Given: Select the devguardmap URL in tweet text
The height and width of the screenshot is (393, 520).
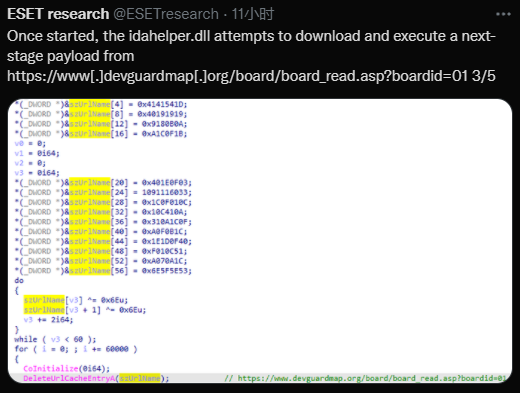Looking at the screenshot, I should [x=238, y=76].
